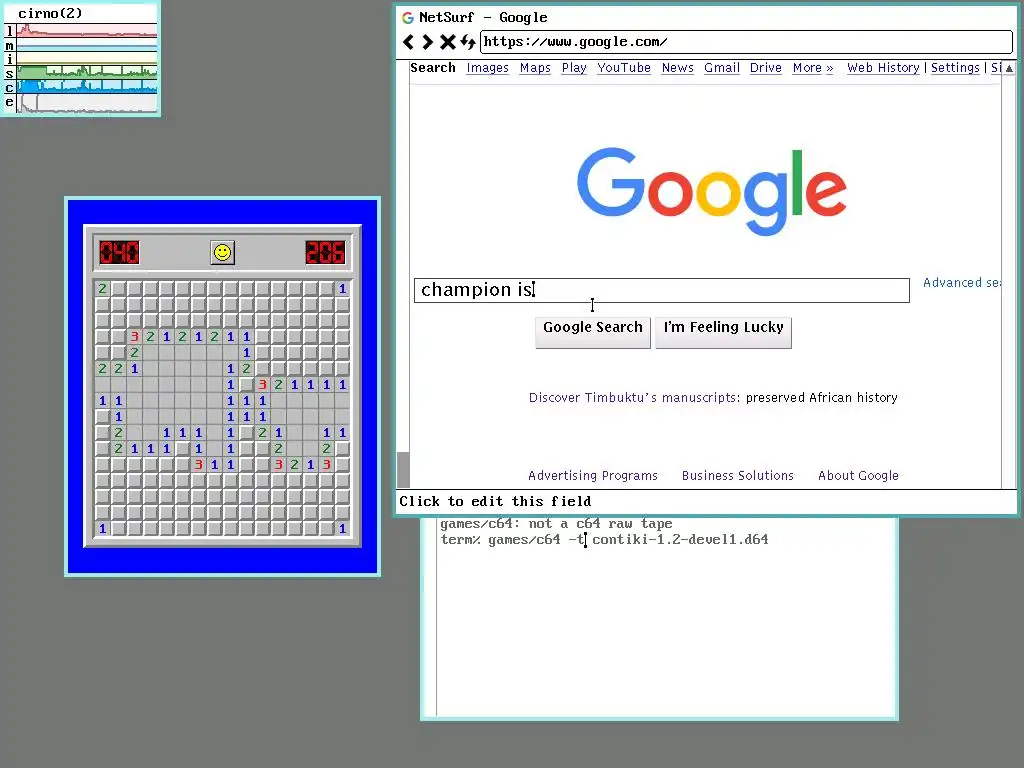Click the Search label in Google's top bar
The height and width of the screenshot is (768, 1024).
(432, 68)
